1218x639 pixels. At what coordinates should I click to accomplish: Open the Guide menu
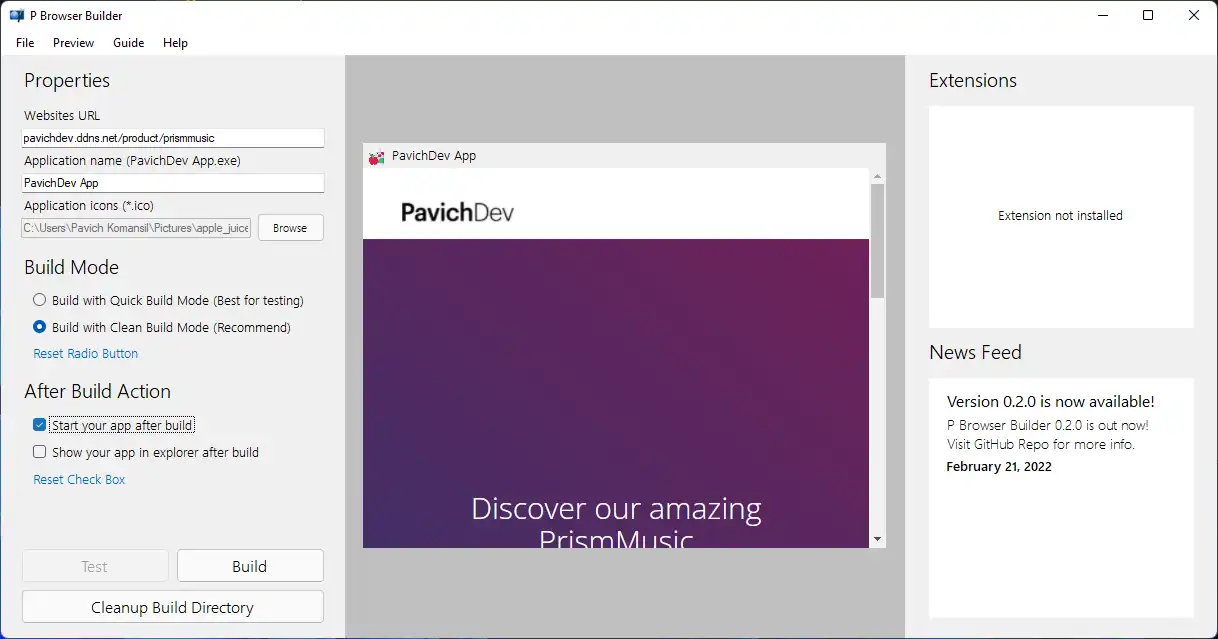(x=129, y=43)
